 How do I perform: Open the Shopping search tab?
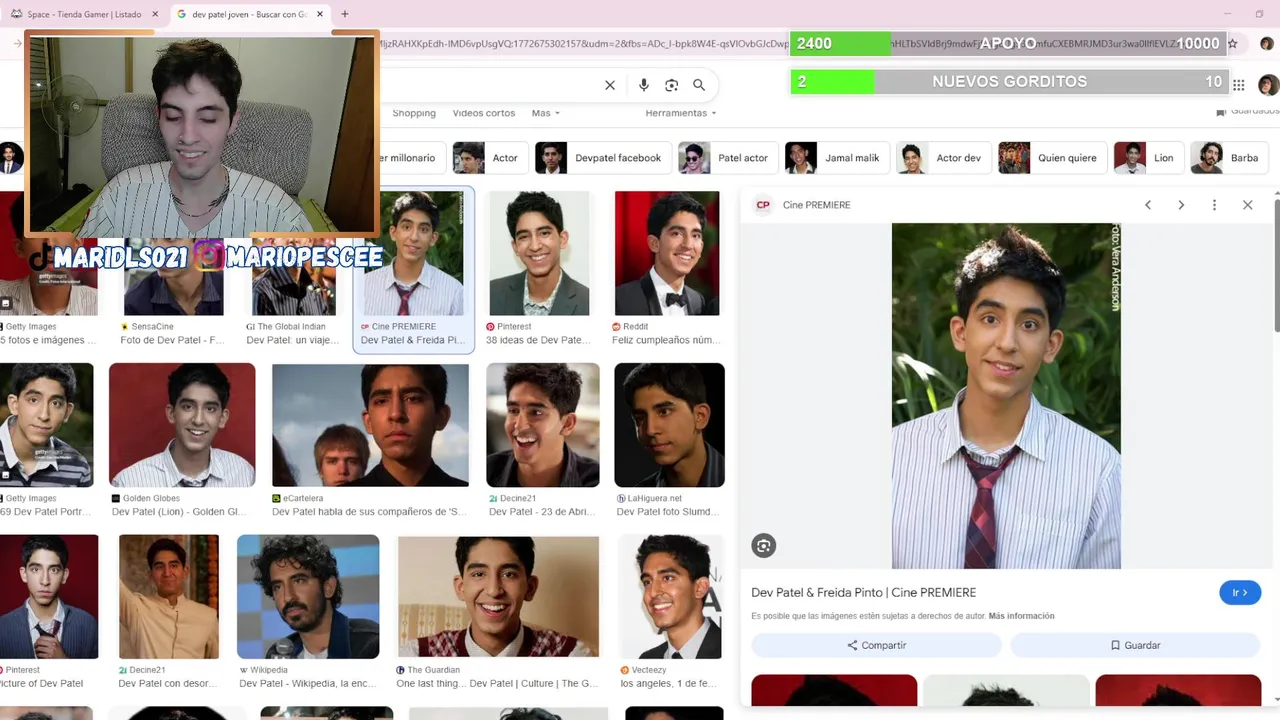tap(414, 113)
